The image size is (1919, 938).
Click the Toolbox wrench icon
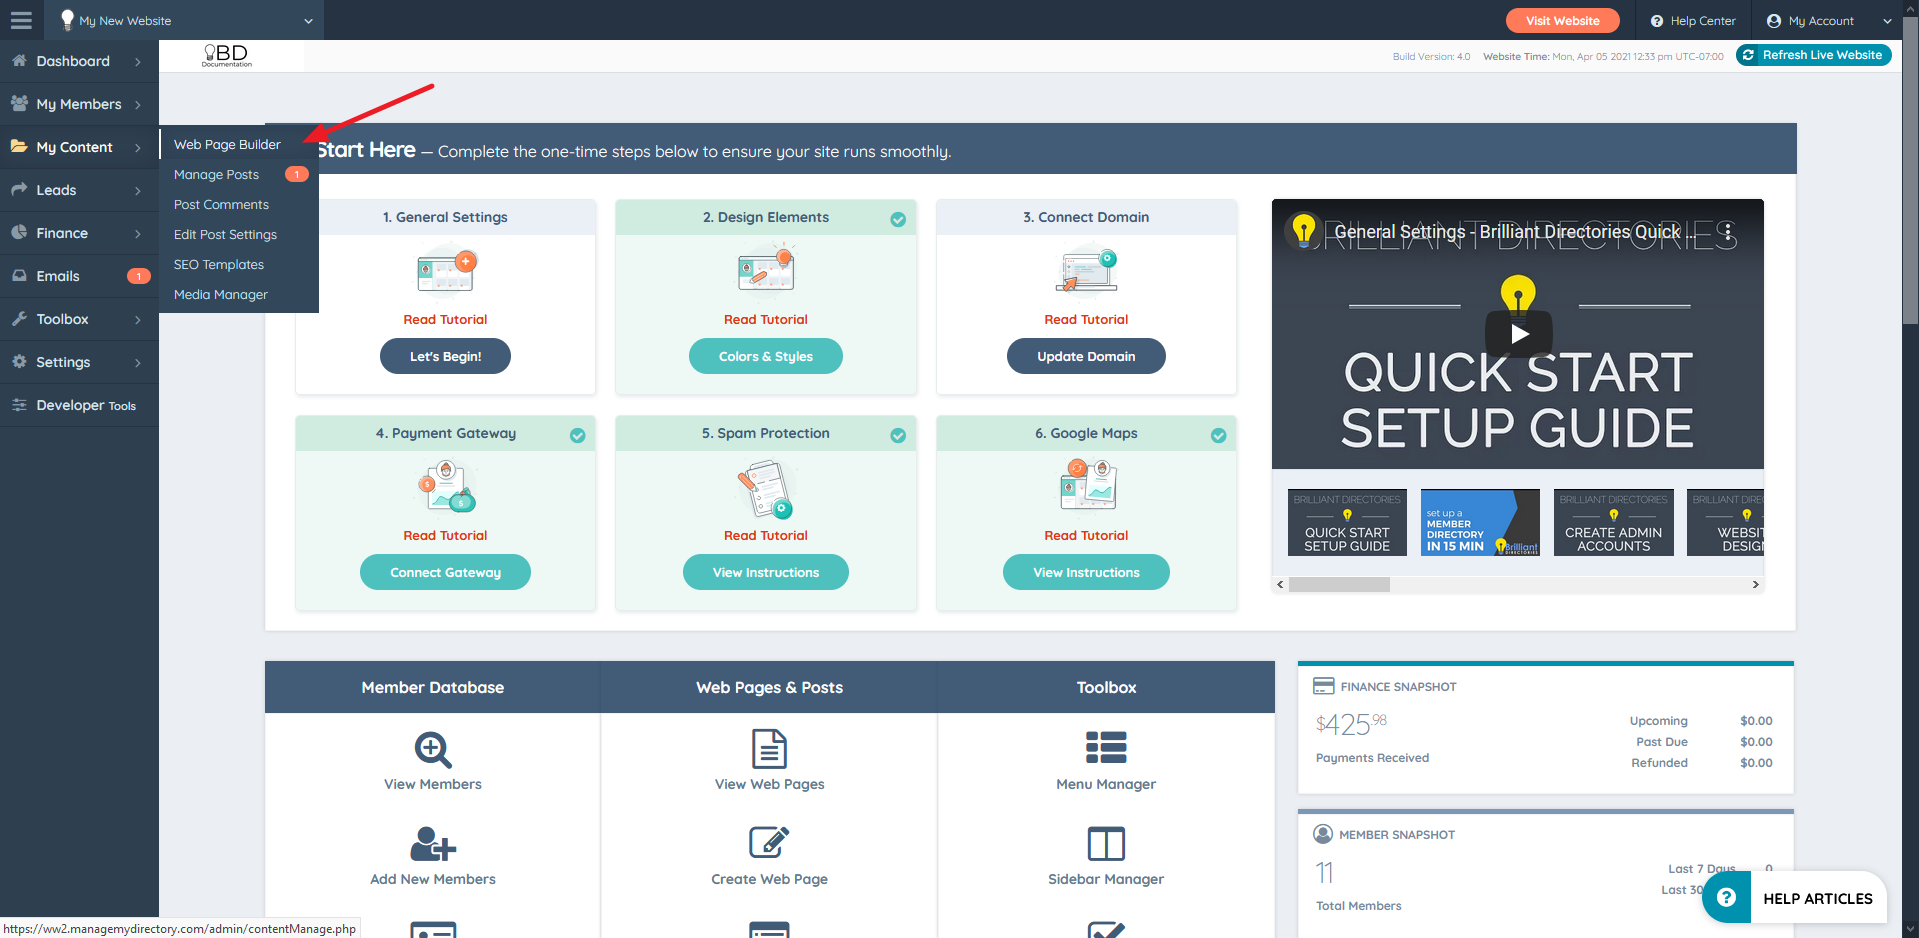coord(19,319)
